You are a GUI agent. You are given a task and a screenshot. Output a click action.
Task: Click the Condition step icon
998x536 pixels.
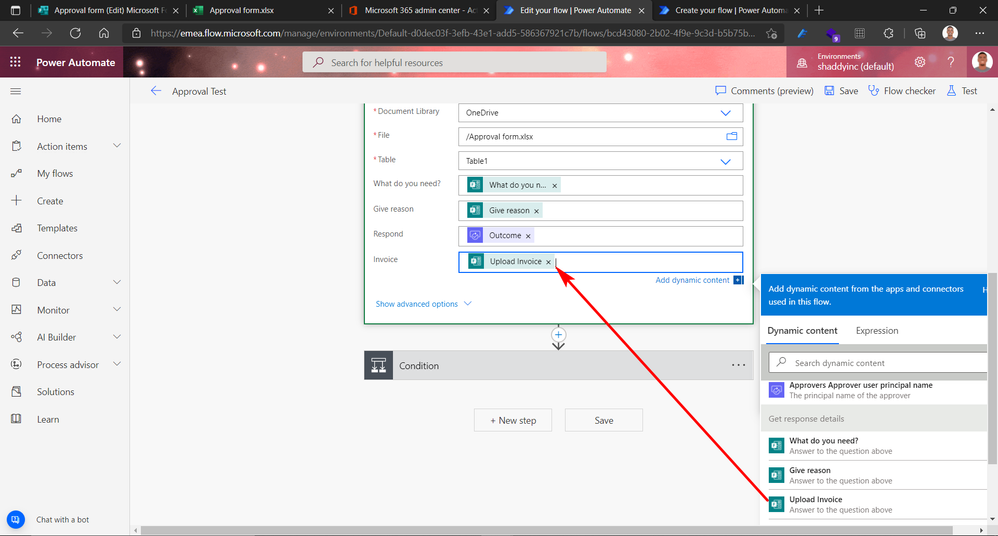378,365
